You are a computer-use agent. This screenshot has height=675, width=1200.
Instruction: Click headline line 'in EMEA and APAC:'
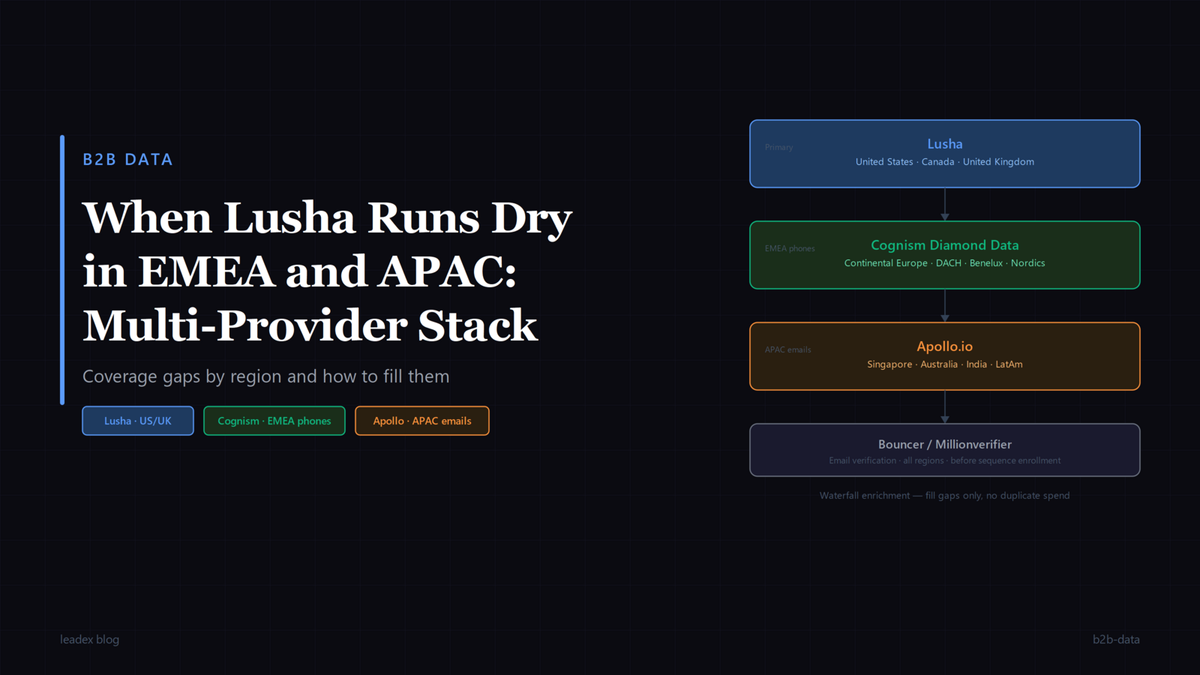[x=300, y=272]
